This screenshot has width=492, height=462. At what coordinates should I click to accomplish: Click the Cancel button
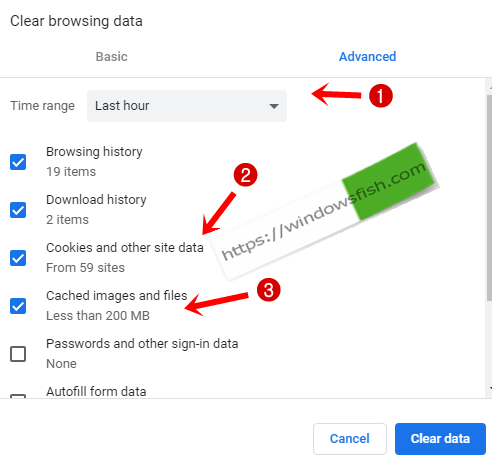click(350, 439)
